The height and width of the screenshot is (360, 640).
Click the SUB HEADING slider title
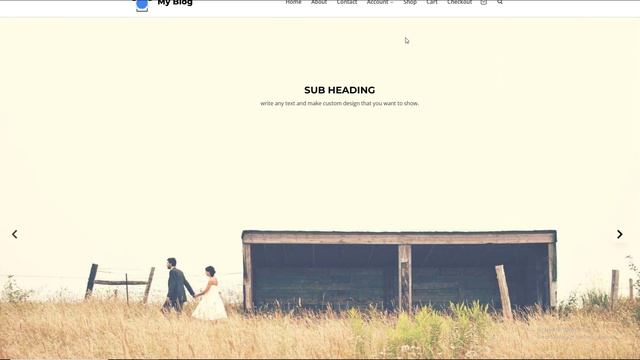tap(340, 90)
